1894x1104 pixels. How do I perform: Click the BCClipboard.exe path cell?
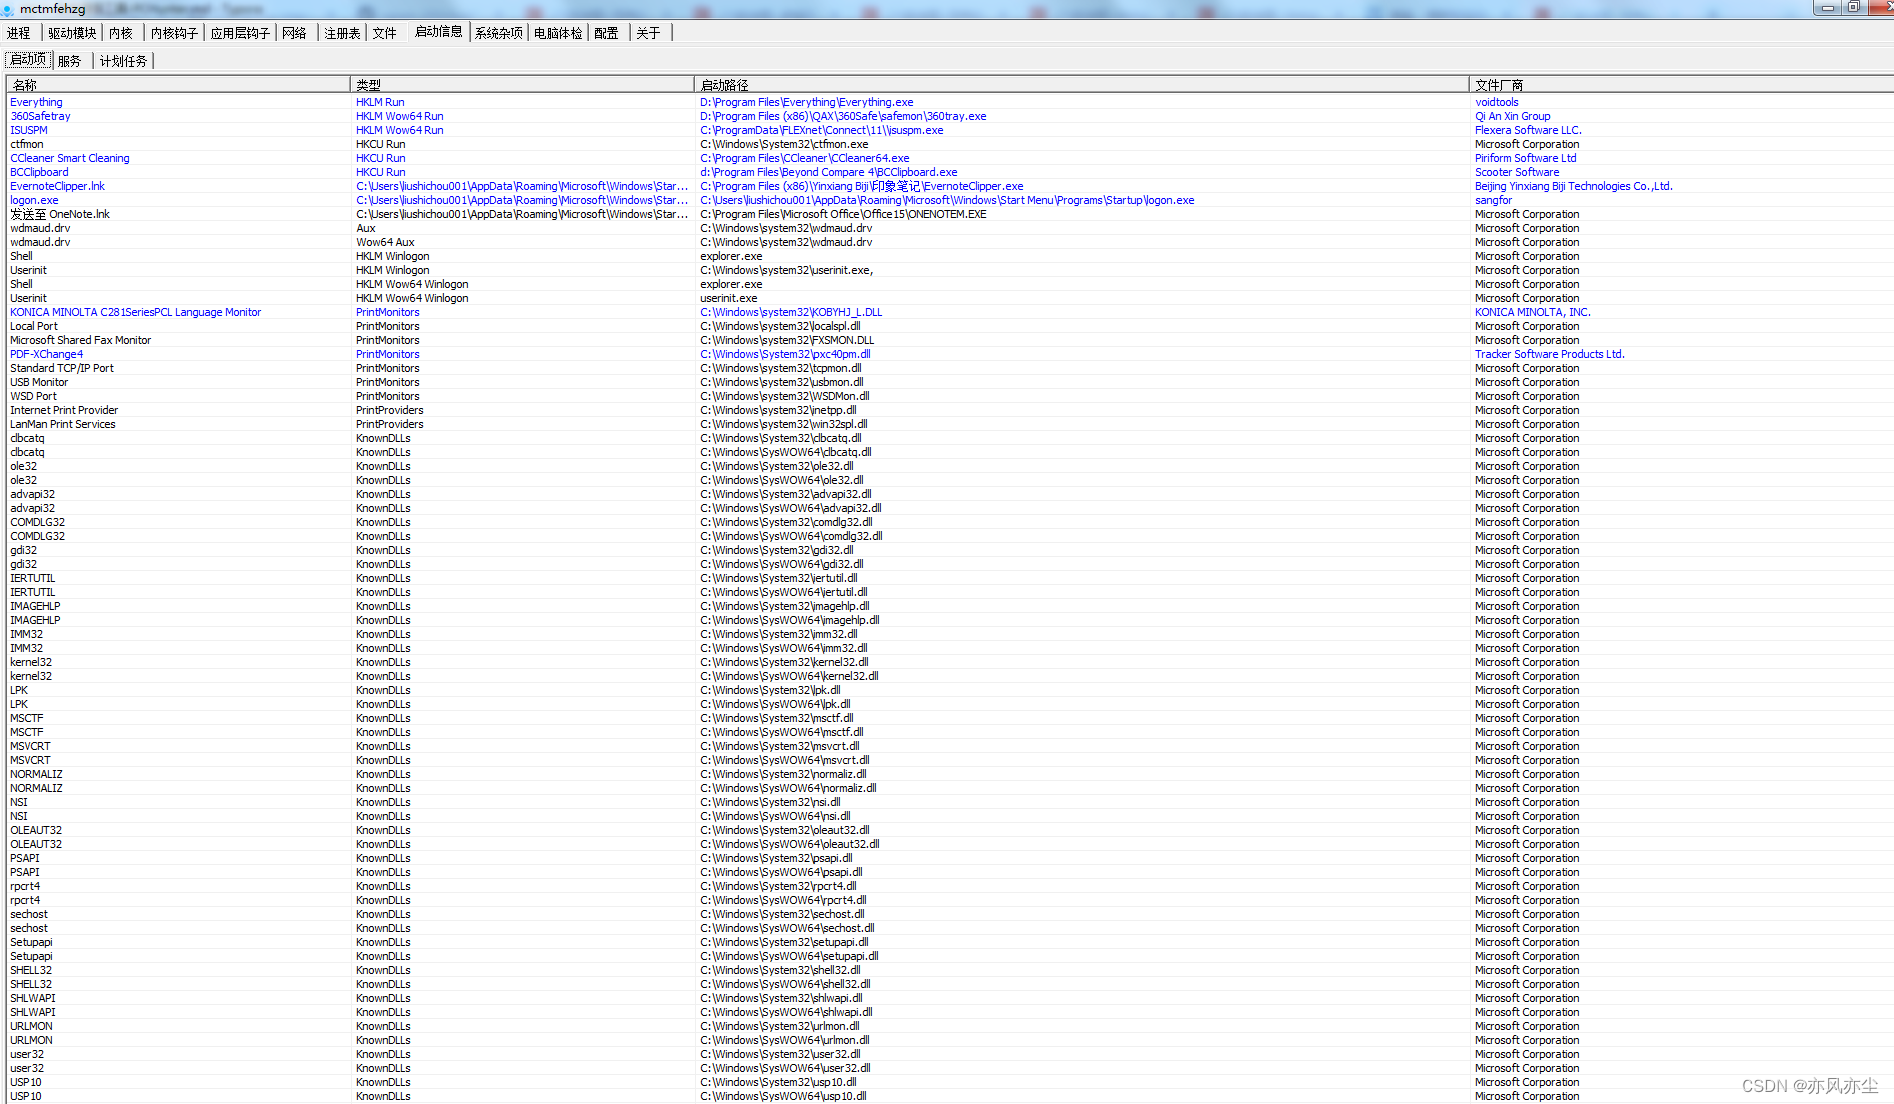click(828, 172)
